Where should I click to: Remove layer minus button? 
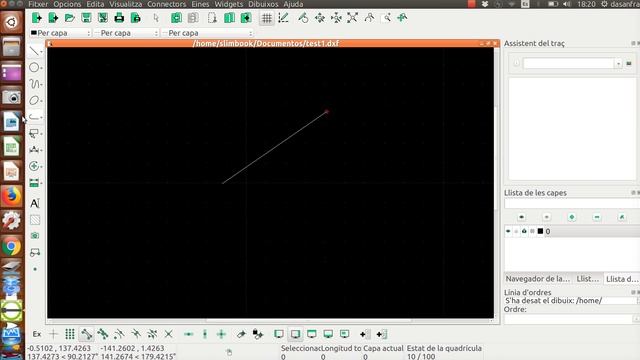click(x=597, y=217)
